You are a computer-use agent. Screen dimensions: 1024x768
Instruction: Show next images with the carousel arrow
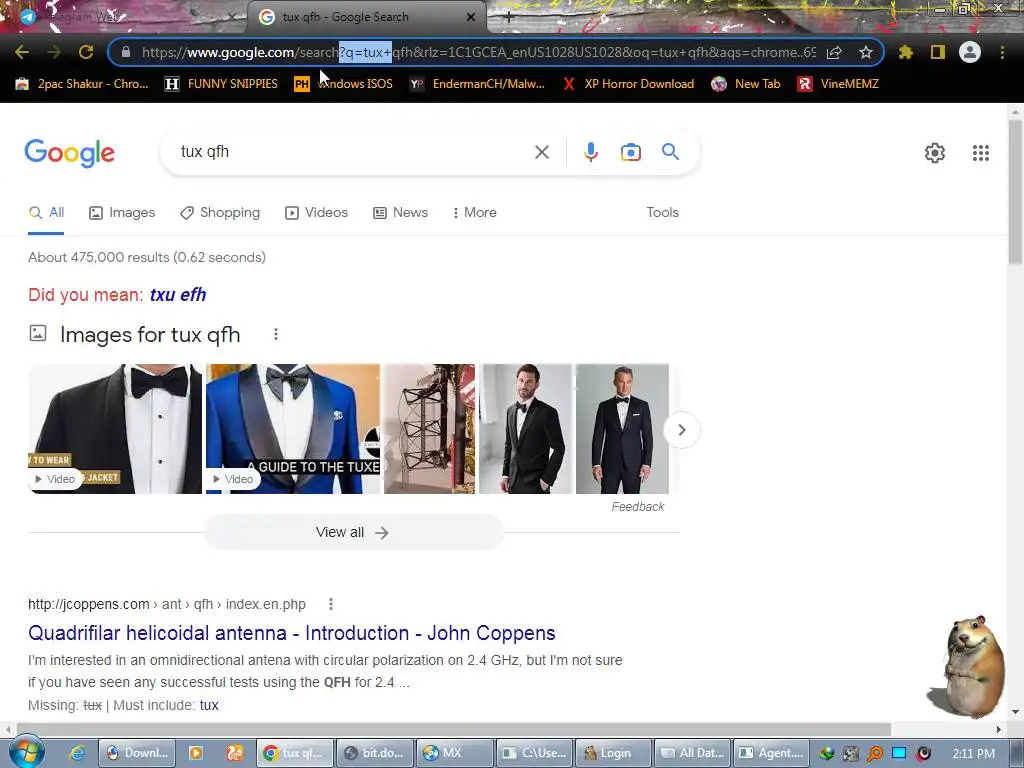pos(681,430)
